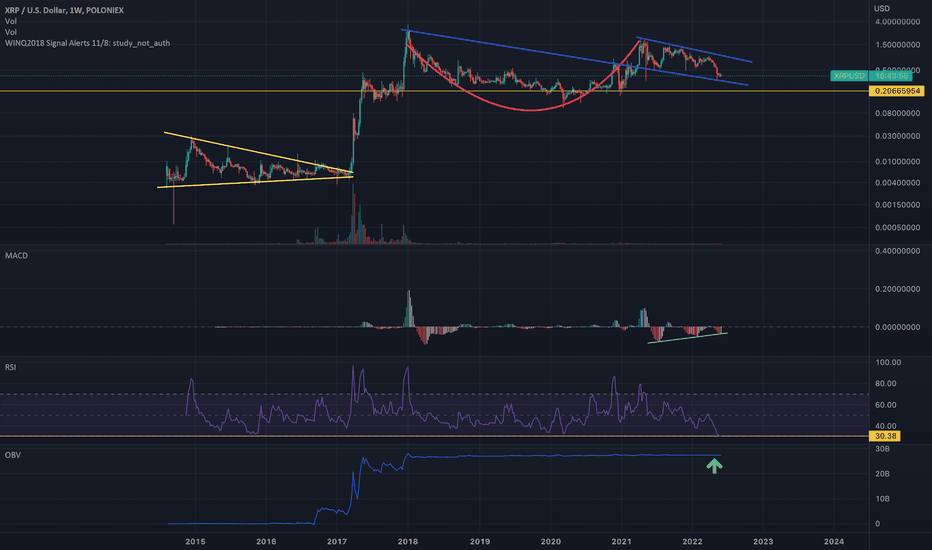
Task: Click the 0.00400000 price axis value
Action: point(897,183)
